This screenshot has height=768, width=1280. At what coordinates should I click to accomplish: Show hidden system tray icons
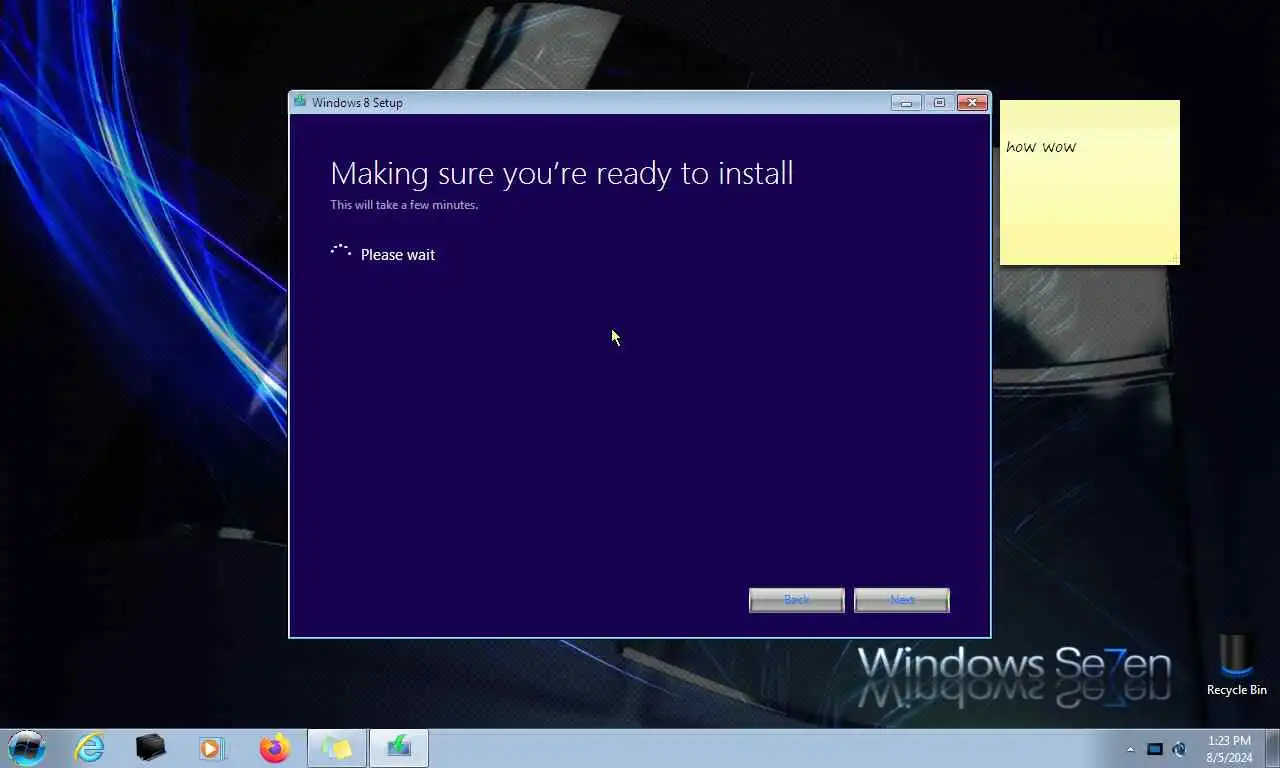click(x=1131, y=749)
